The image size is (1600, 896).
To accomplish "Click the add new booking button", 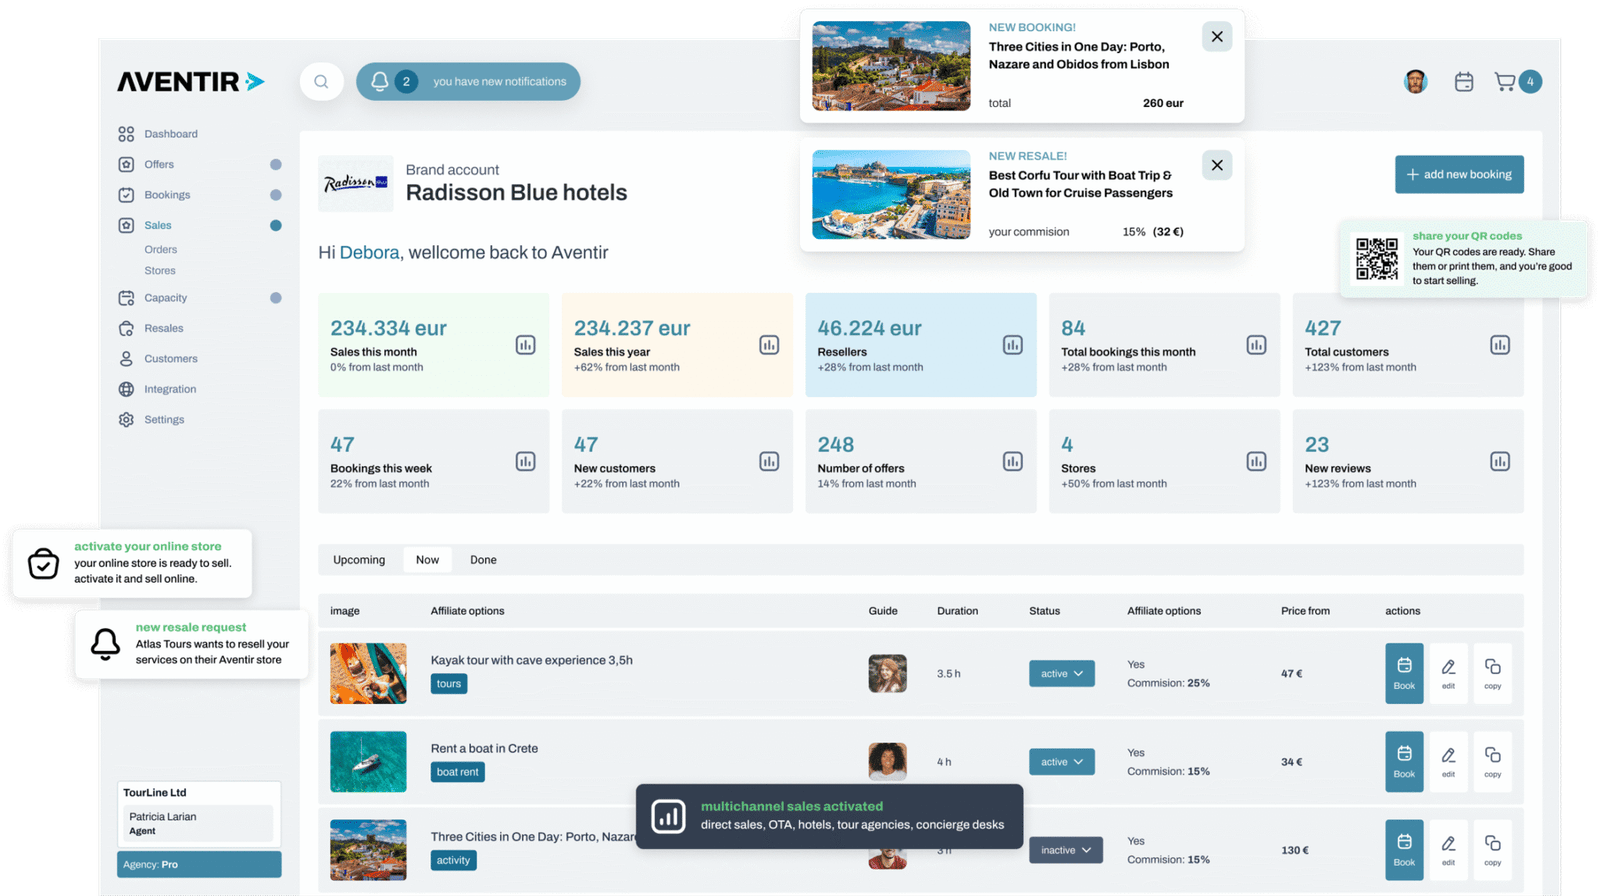I will click(x=1459, y=174).
